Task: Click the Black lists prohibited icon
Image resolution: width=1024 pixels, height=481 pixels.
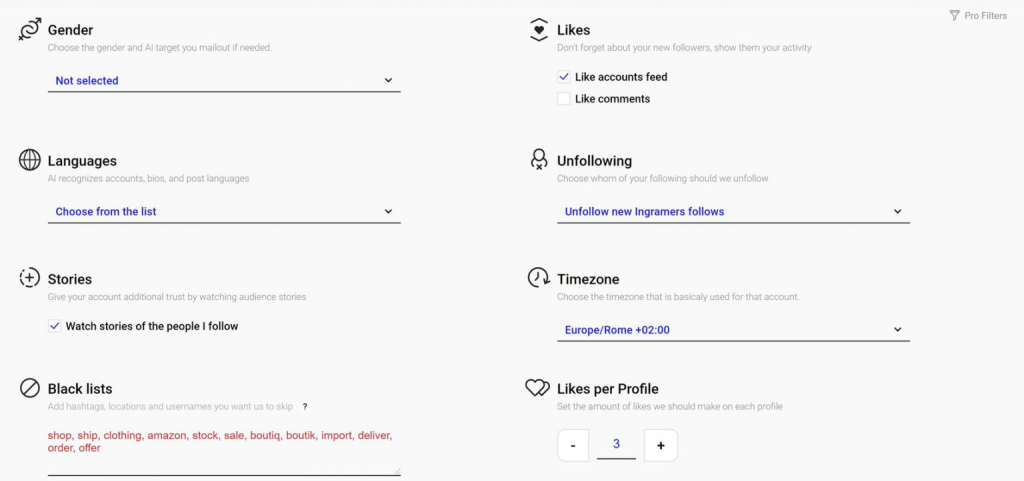Action: (29, 388)
